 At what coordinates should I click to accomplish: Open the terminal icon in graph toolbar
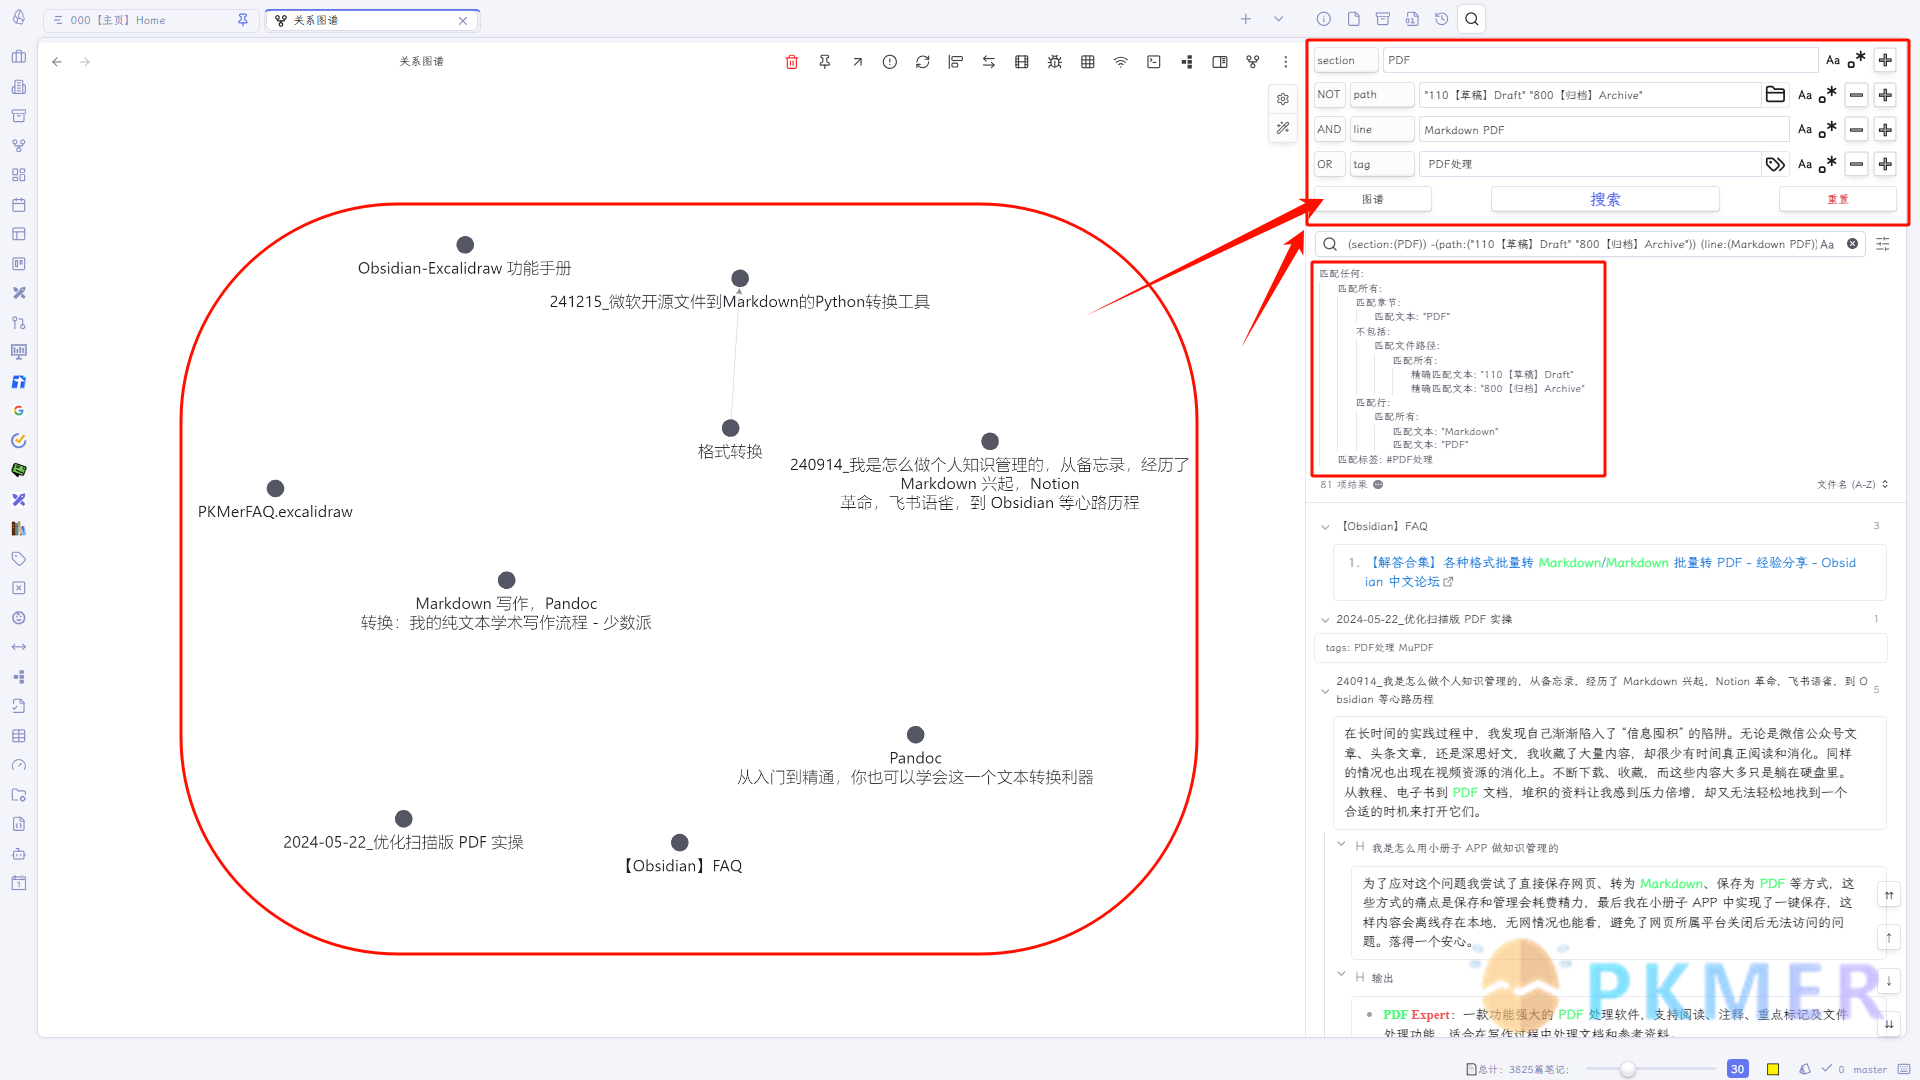tap(1153, 62)
